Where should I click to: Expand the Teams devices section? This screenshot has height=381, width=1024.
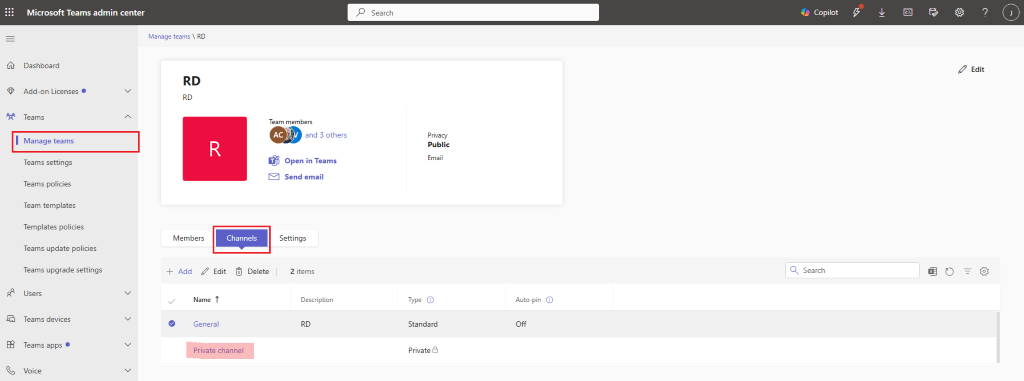tap(128, 319)
